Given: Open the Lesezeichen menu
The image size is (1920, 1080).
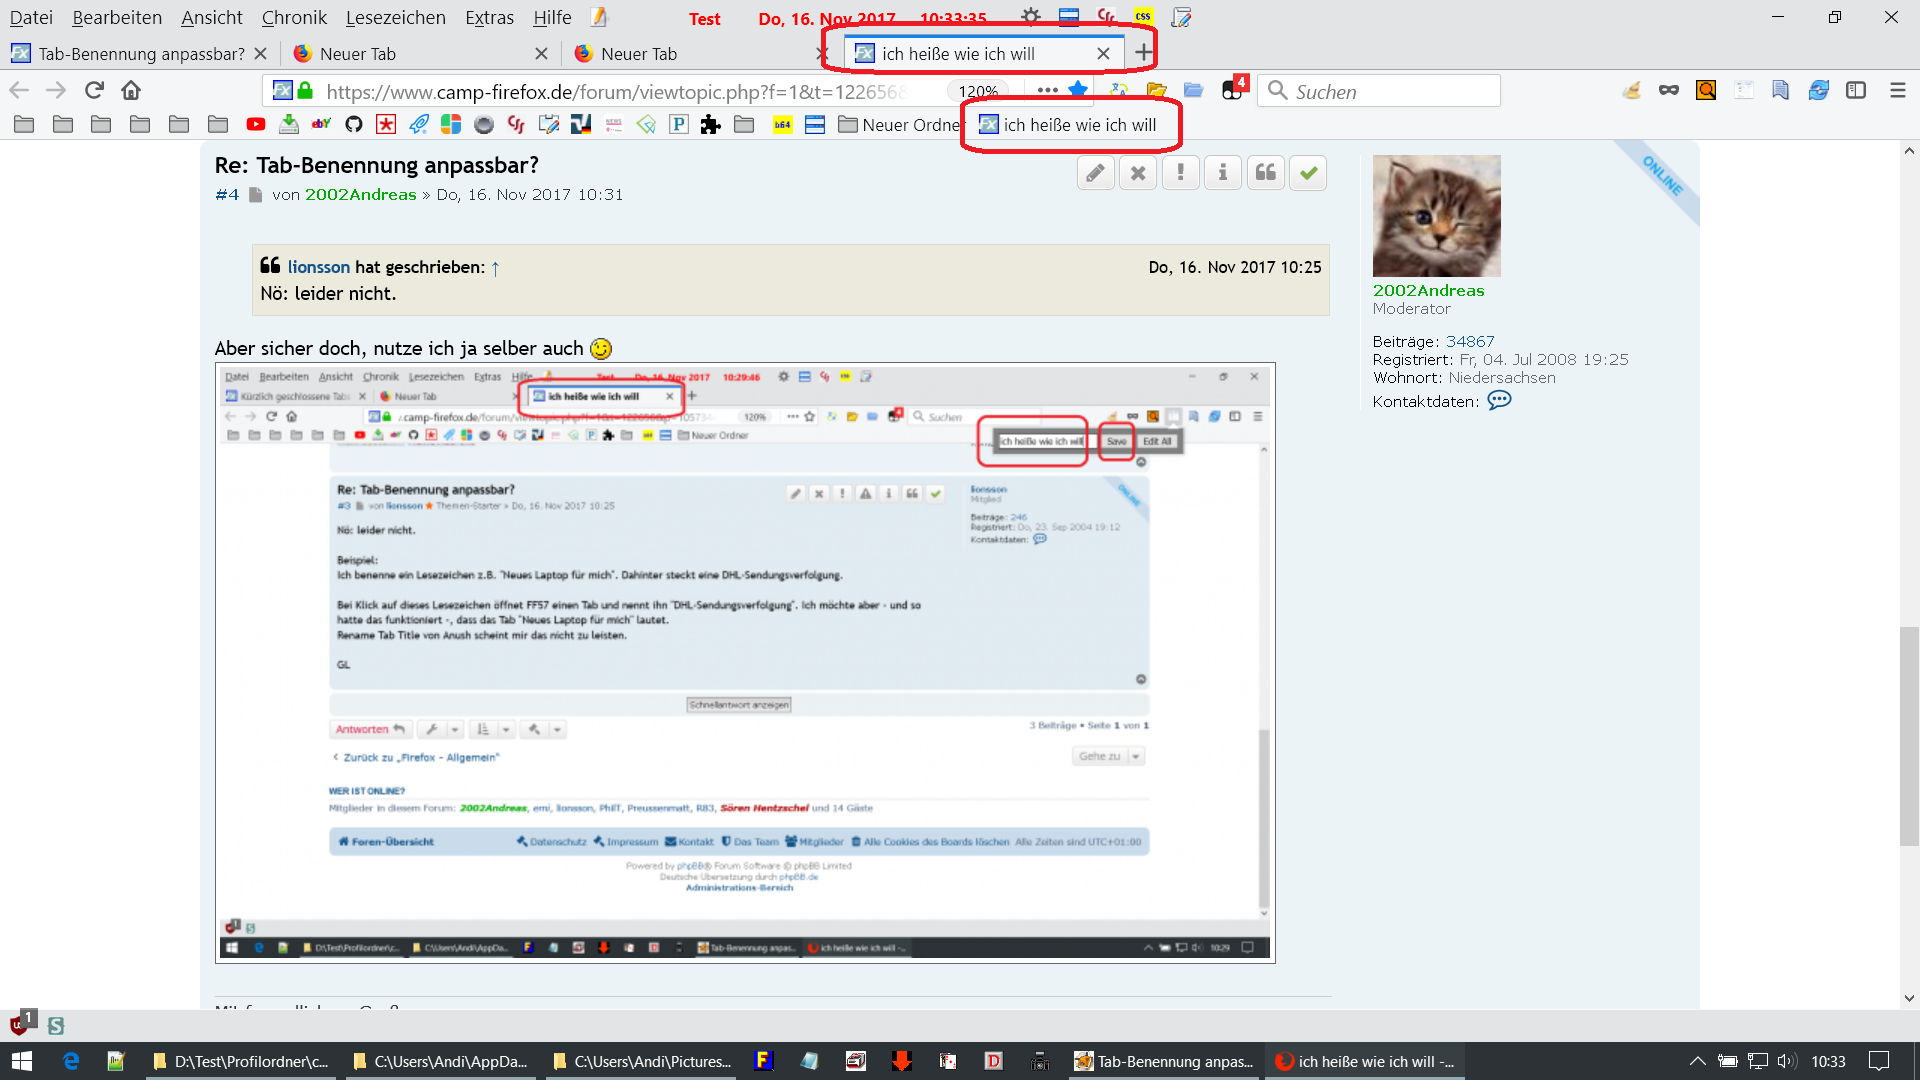Looking at the screenshot, I should 395,18.
